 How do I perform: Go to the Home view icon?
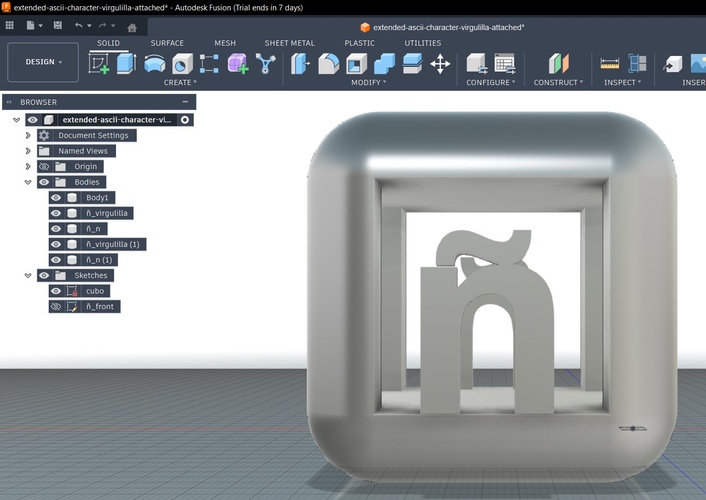coord(132,28)
